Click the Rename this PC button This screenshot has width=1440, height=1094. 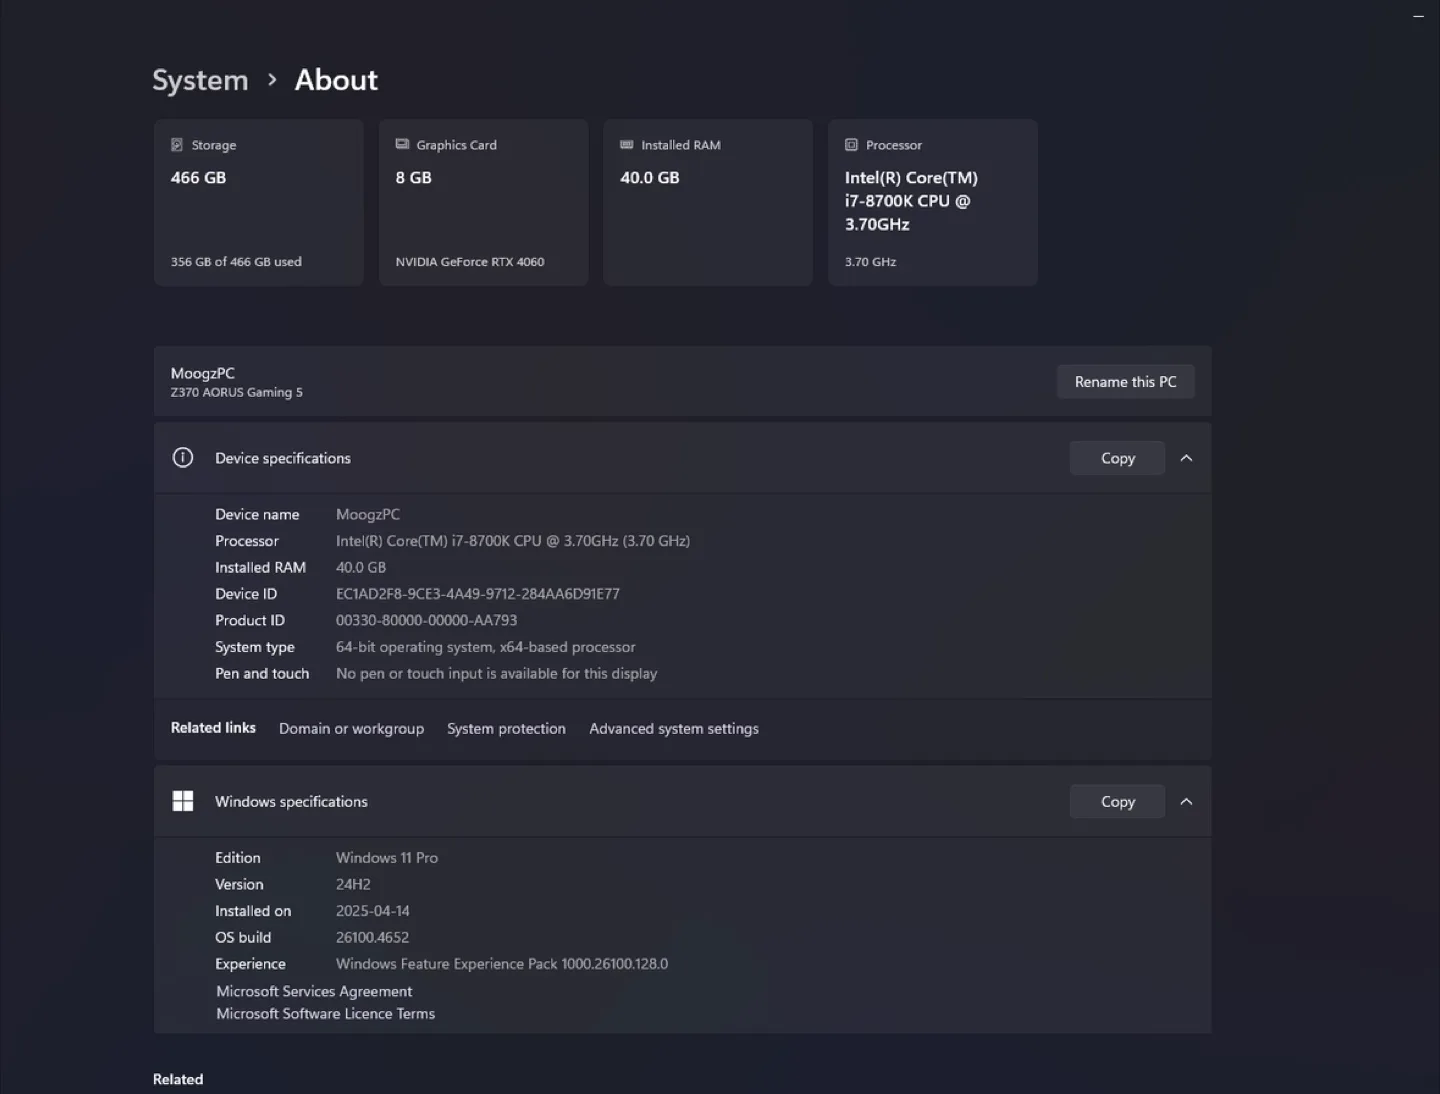1126,381
